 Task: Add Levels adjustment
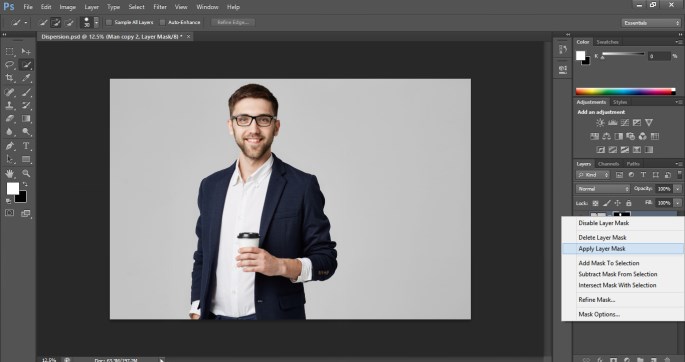(612, 123)
